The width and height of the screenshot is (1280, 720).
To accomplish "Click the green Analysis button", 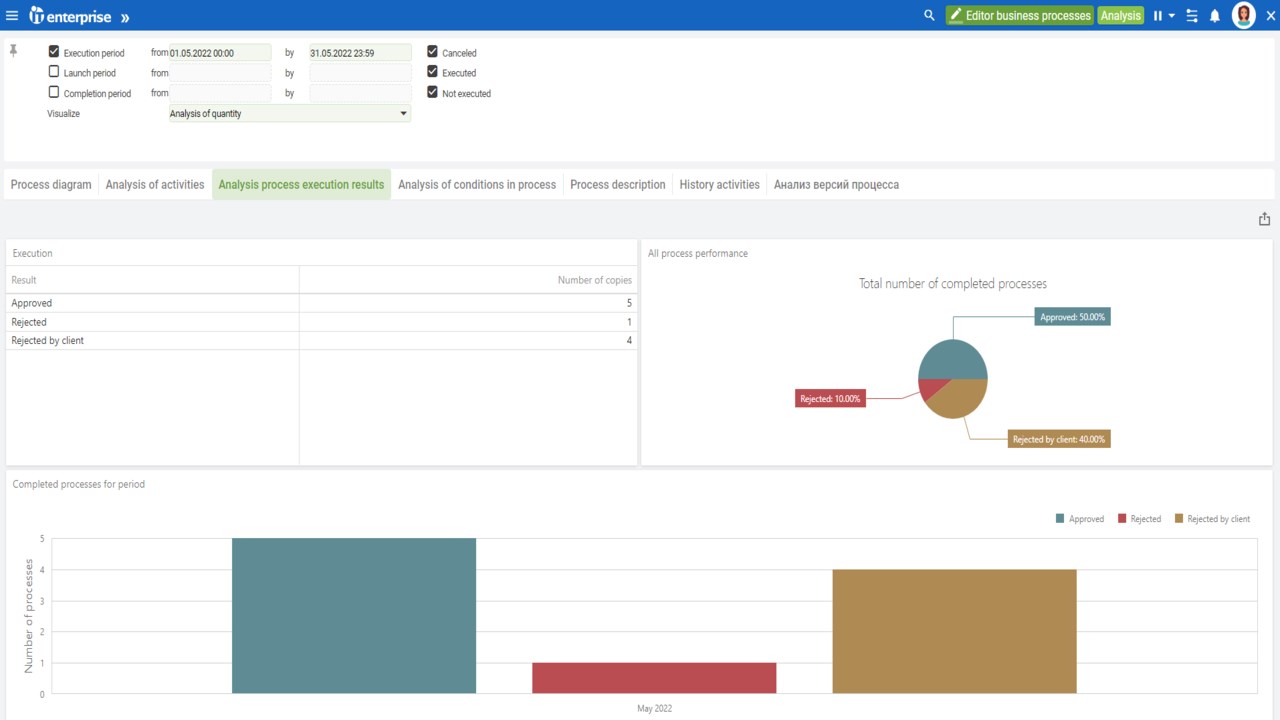I will [1121, 16].
